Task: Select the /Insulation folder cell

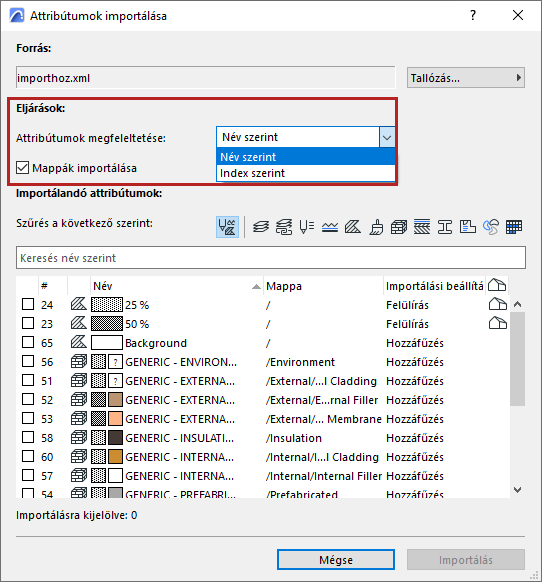Action: 294,438
